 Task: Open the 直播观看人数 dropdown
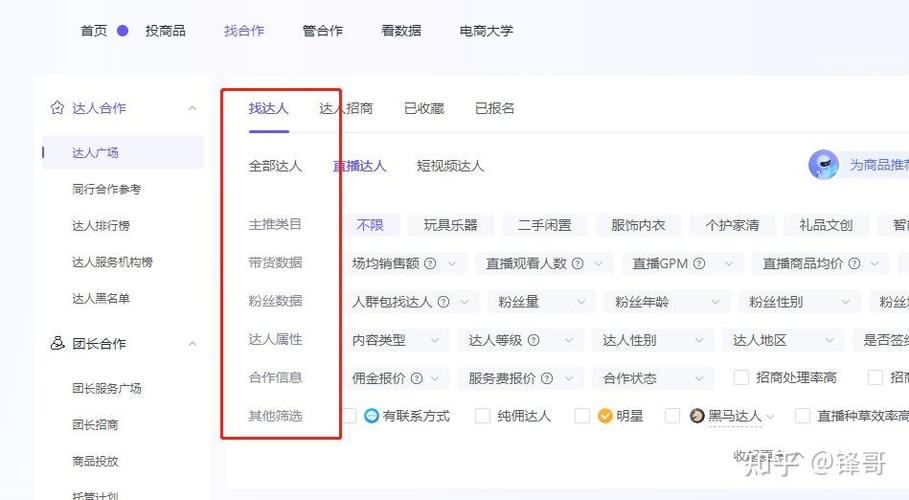[x=544, y=263]
